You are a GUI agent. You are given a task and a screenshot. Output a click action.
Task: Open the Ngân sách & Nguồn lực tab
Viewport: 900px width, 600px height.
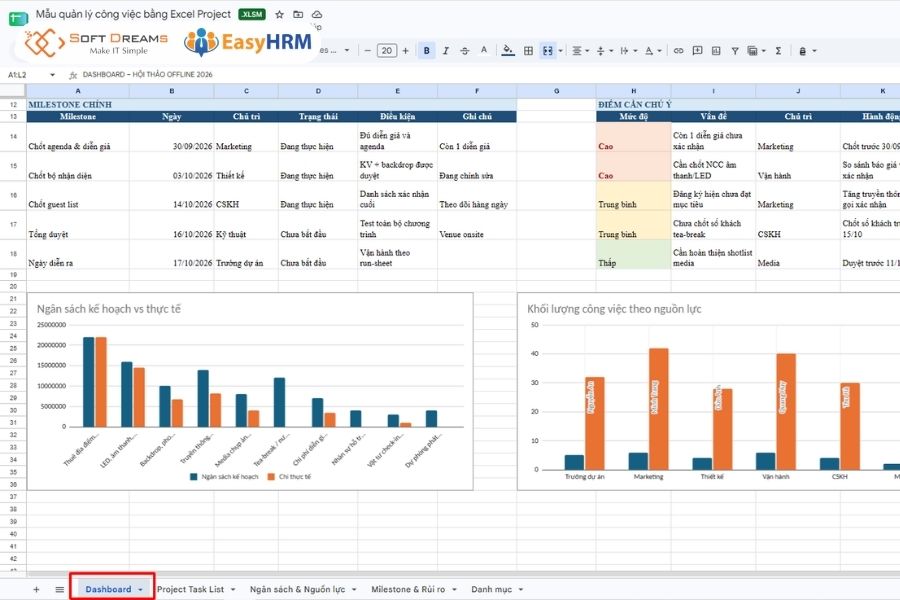click(x=297, y=589)
